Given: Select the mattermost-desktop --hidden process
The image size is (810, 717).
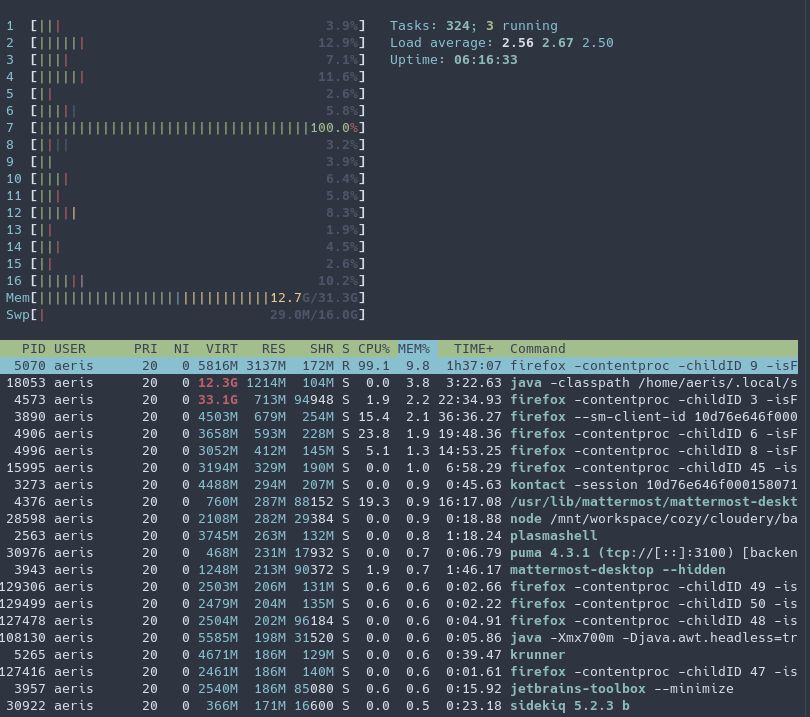Looking at the screenshot, I should tap(400, 570).
